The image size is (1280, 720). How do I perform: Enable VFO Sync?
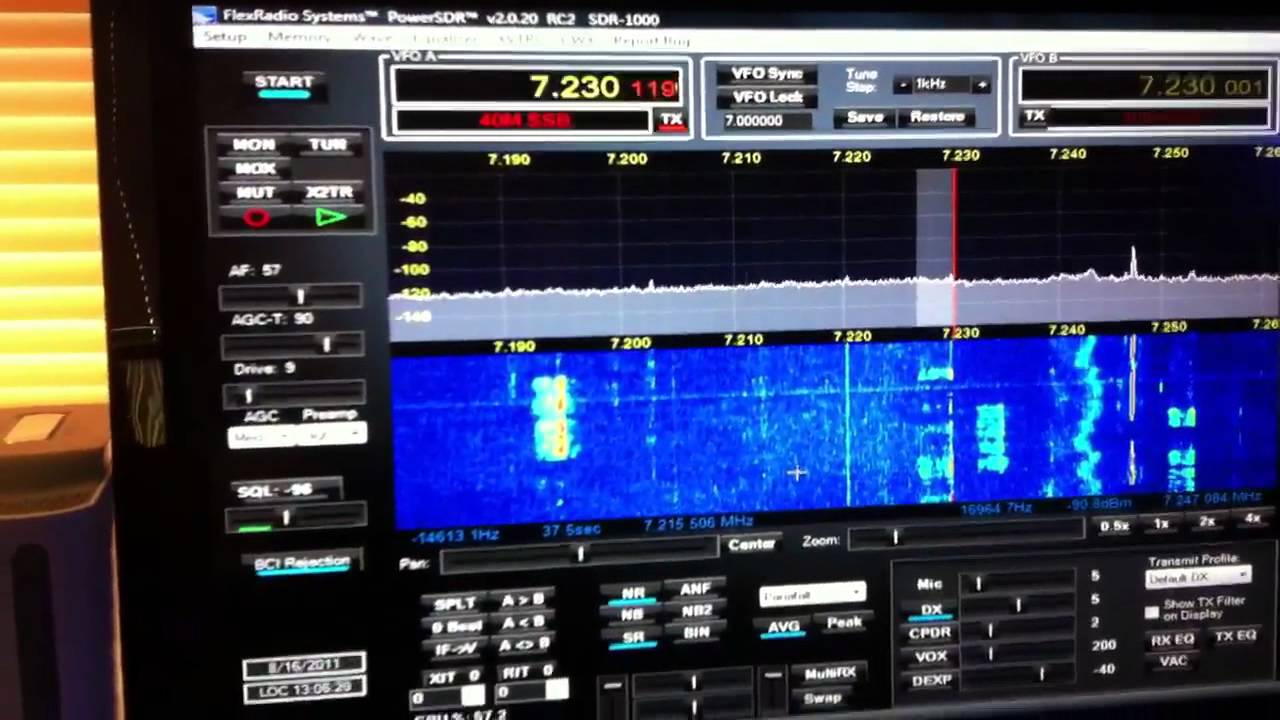pos(767,74)
